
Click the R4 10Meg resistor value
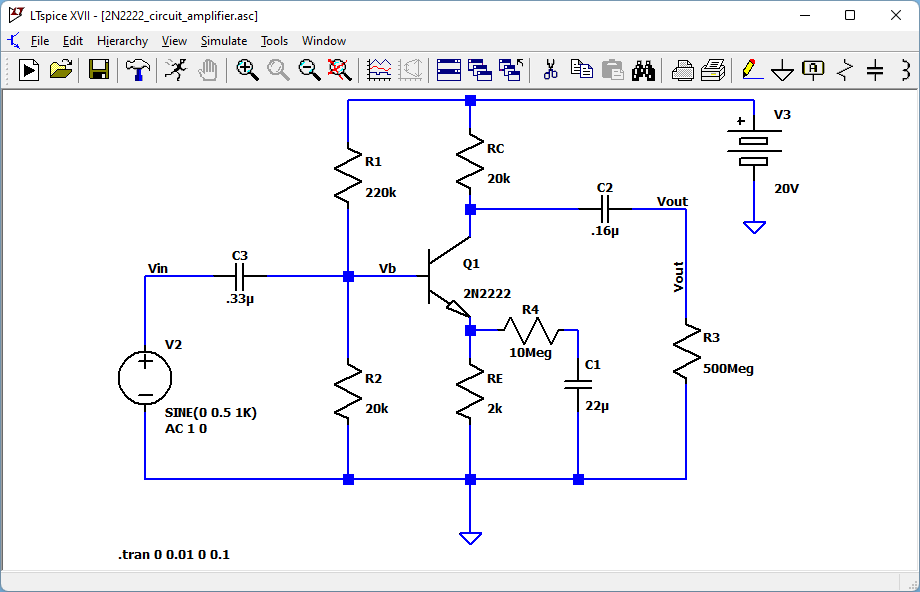click(530, 353)
